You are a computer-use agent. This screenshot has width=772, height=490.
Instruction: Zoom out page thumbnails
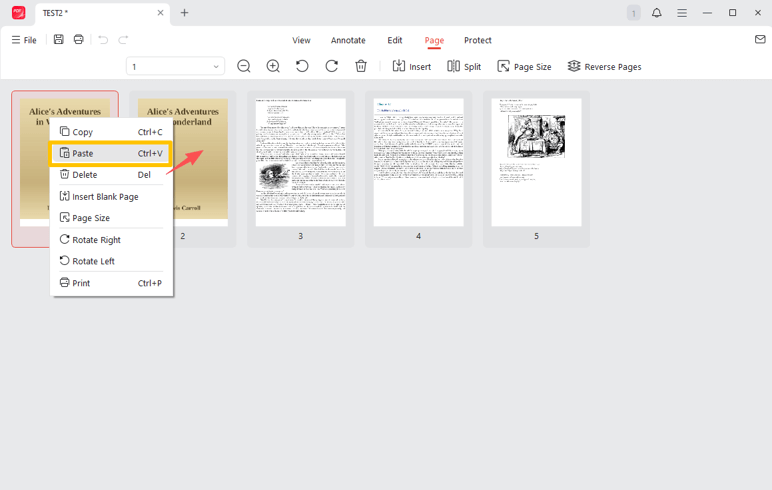pyautogui.click(x=244, y=66)
